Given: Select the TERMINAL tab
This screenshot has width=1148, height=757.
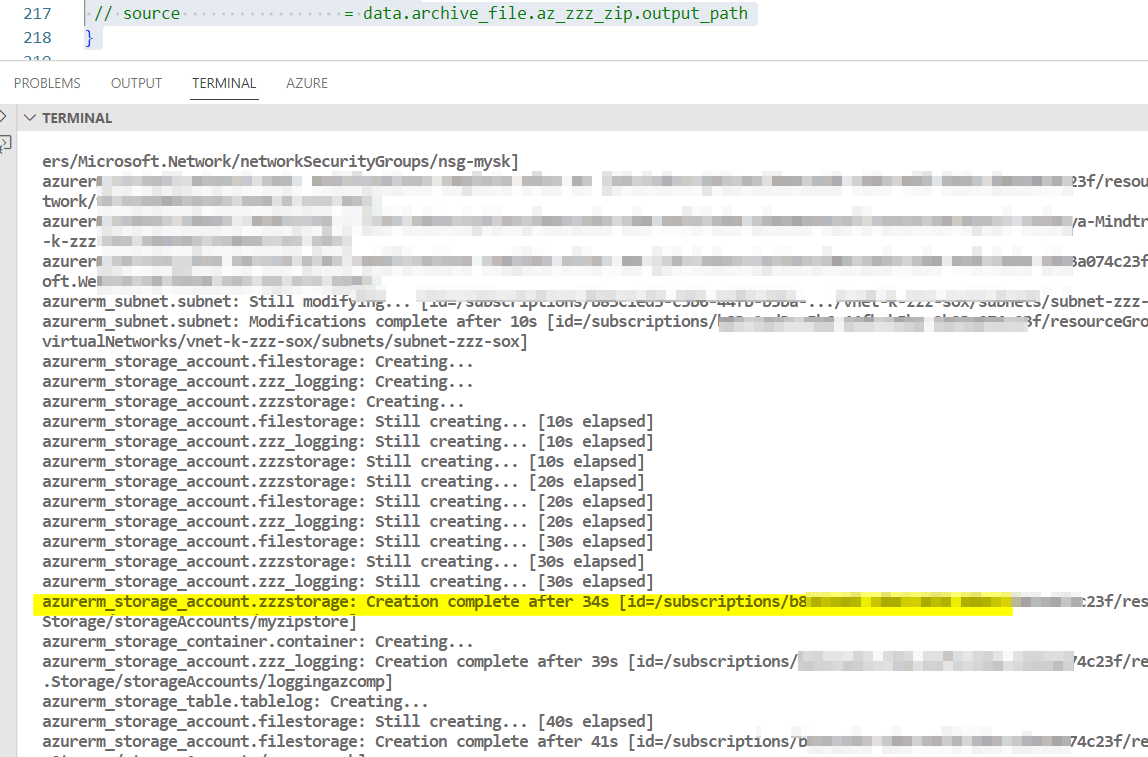Looking at the screenshot, I should pyautogui.click(x=224, y=83).
